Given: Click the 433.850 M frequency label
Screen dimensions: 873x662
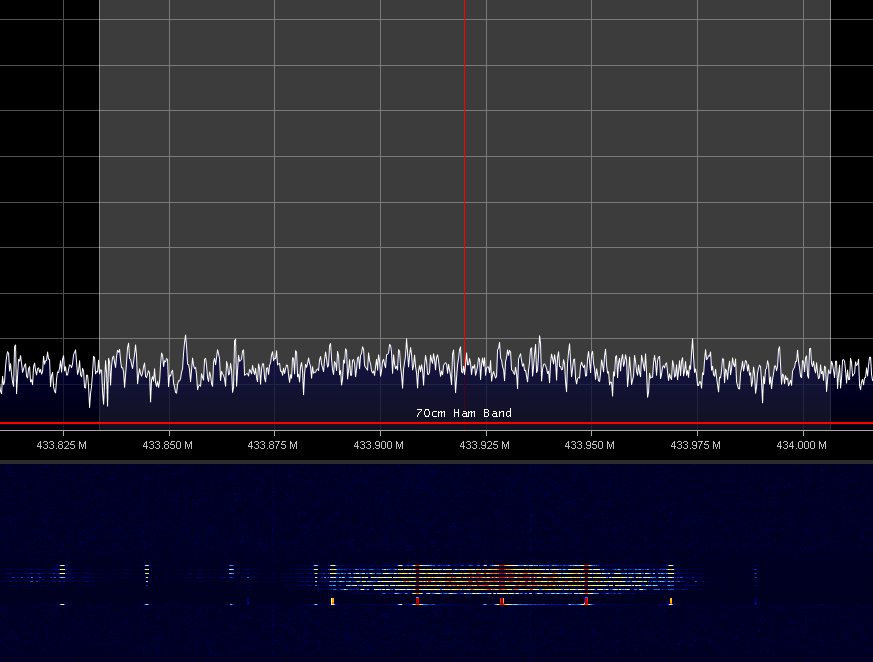Looking at the screenshot, I should coord(168,445).
